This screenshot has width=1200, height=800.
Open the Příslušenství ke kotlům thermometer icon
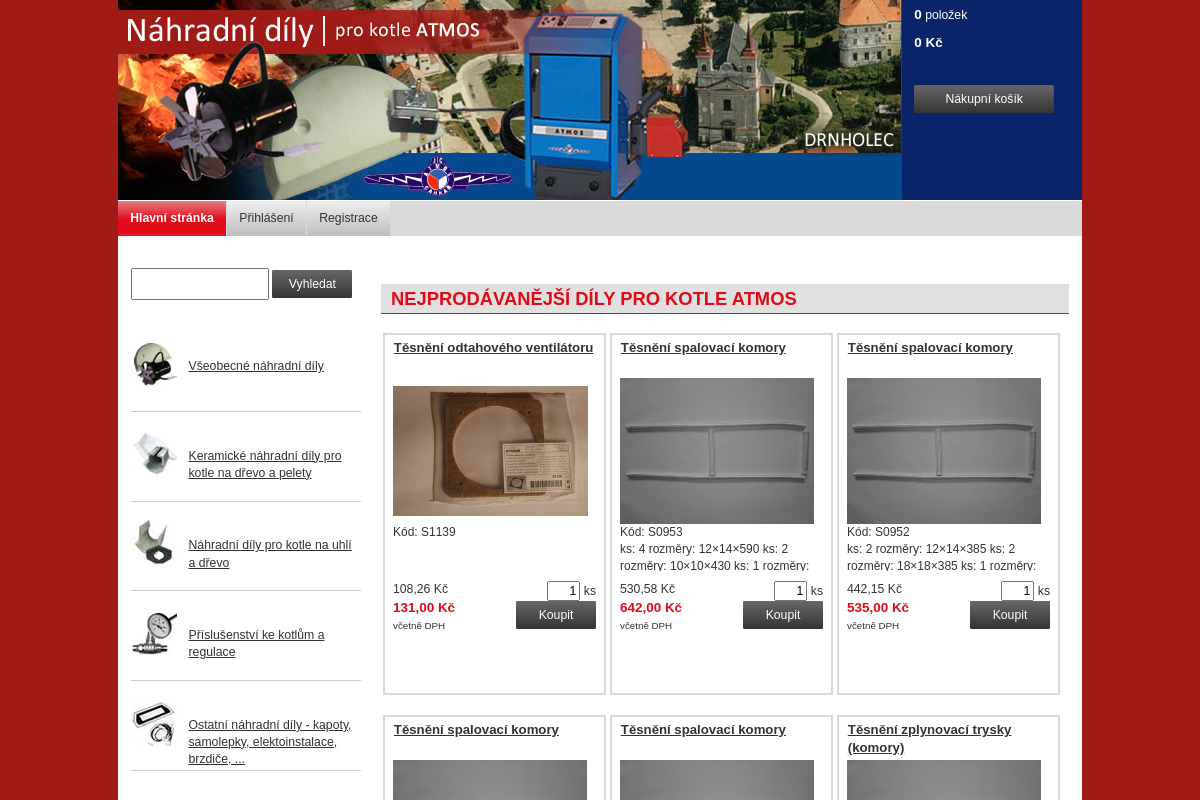tap(155, 633)
